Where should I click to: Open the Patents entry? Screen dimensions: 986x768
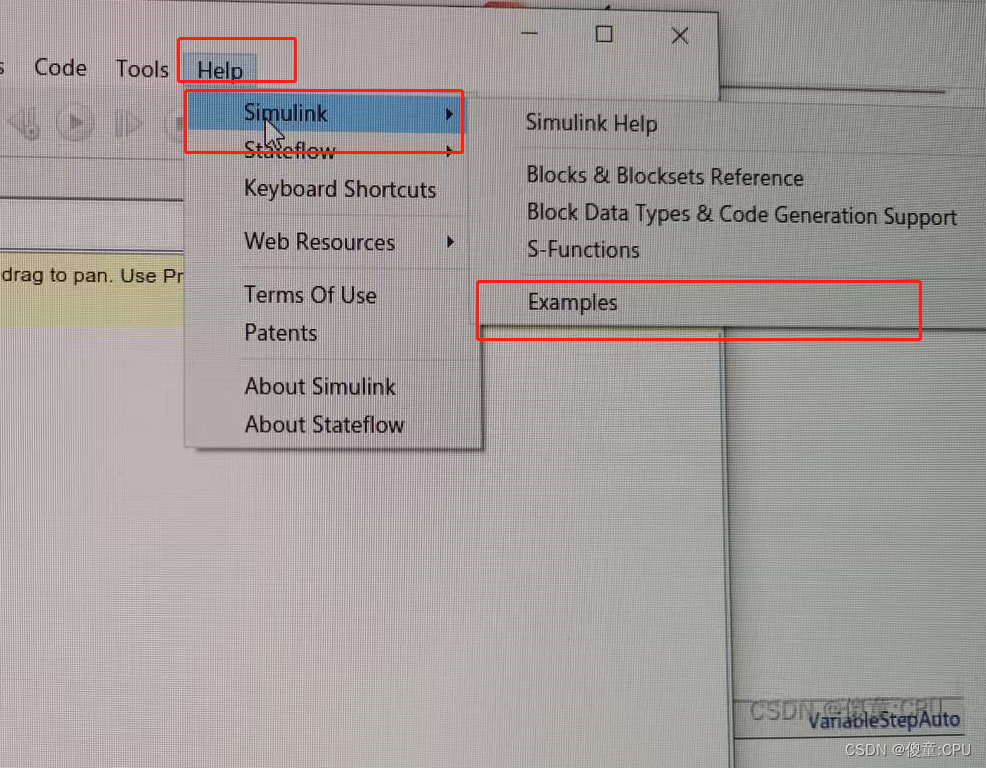(280, 333)
